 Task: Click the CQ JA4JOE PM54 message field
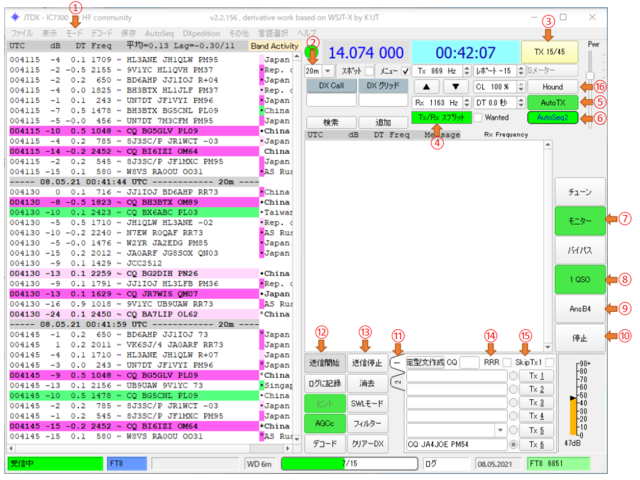(456, 444)
